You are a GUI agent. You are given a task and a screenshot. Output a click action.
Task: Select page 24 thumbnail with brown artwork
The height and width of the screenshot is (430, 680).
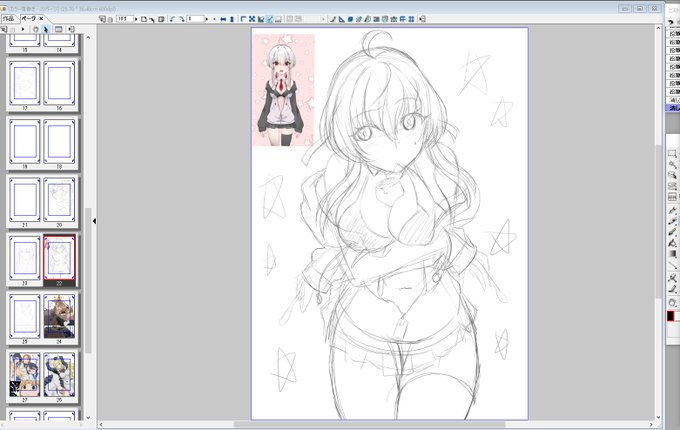[x=59, y=316]
